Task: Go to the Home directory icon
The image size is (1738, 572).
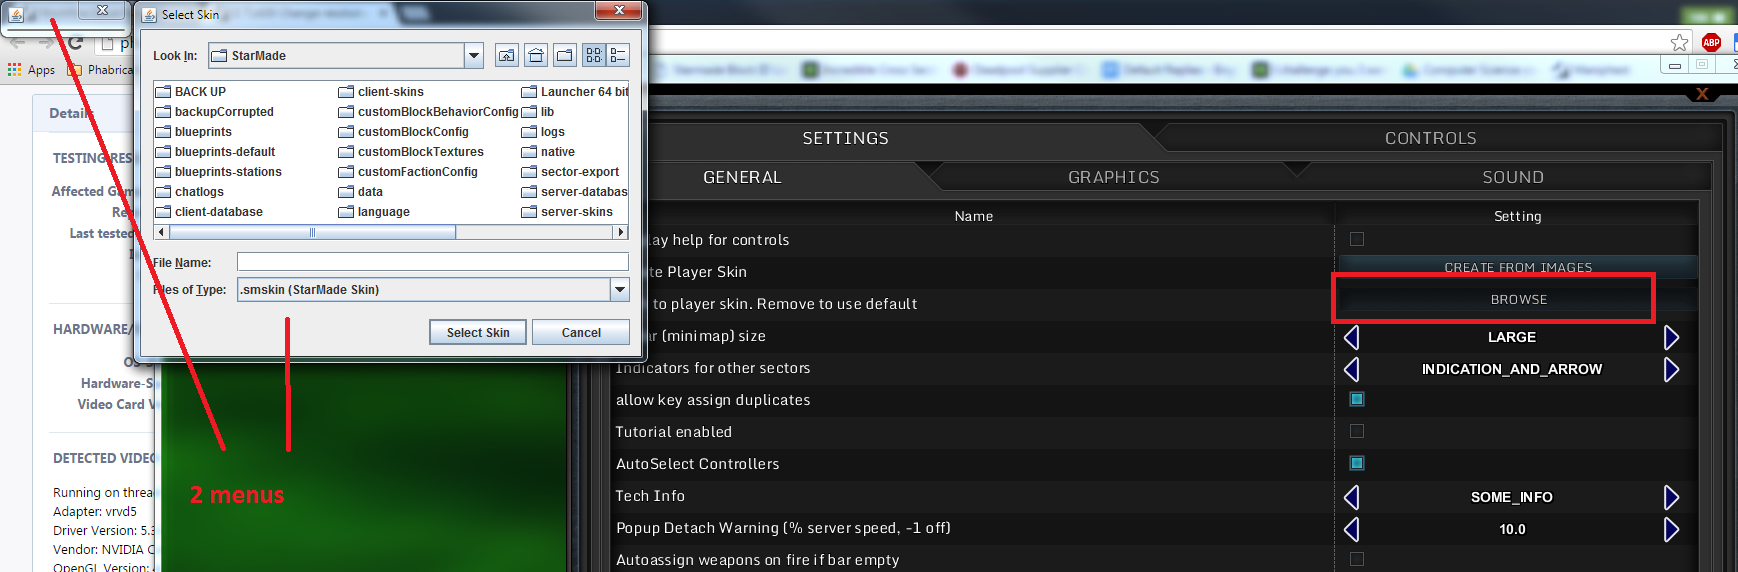Action: pos(536,56)
